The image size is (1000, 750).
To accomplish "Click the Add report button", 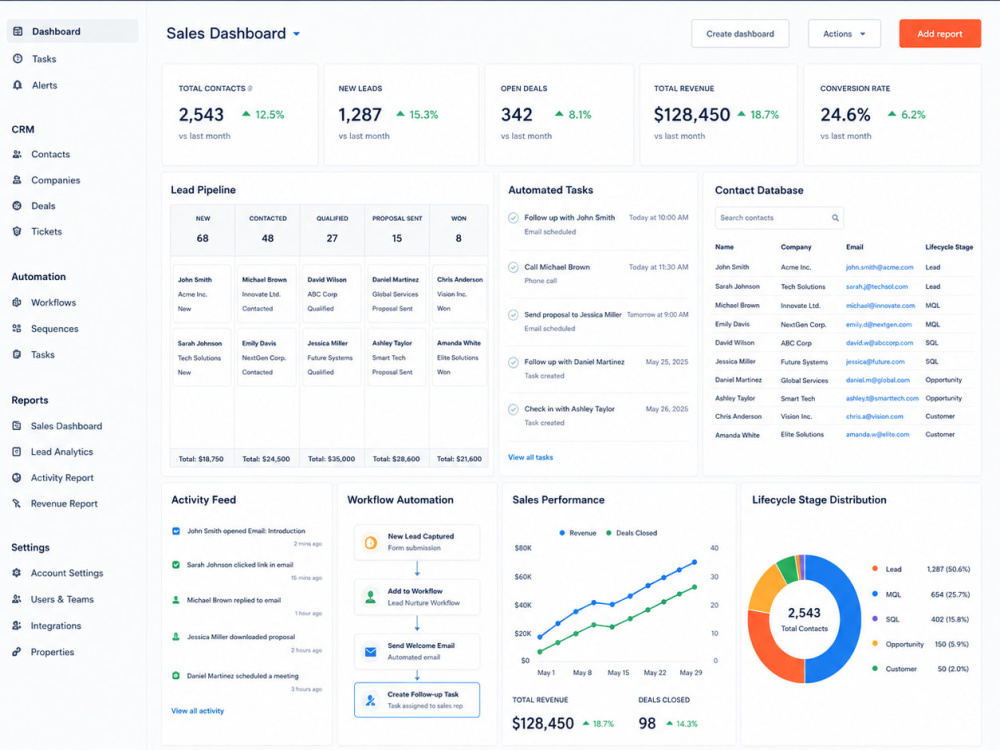I will click(x=939, y=34).
